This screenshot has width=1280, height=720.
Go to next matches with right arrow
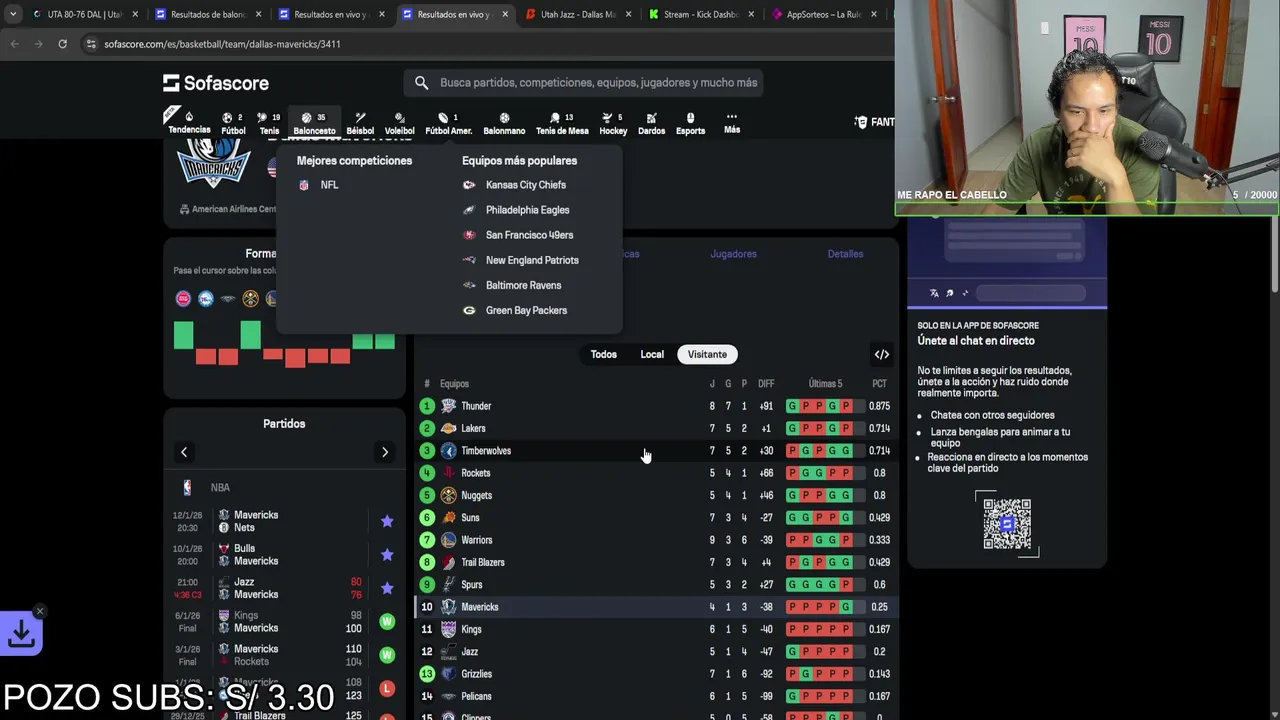click(385, 452)
